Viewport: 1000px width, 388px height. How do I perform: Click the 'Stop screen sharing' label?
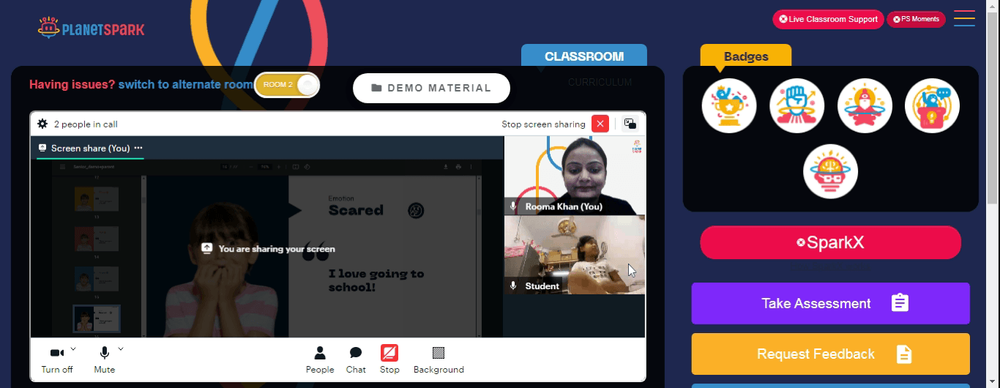click(x=543, y=124)
